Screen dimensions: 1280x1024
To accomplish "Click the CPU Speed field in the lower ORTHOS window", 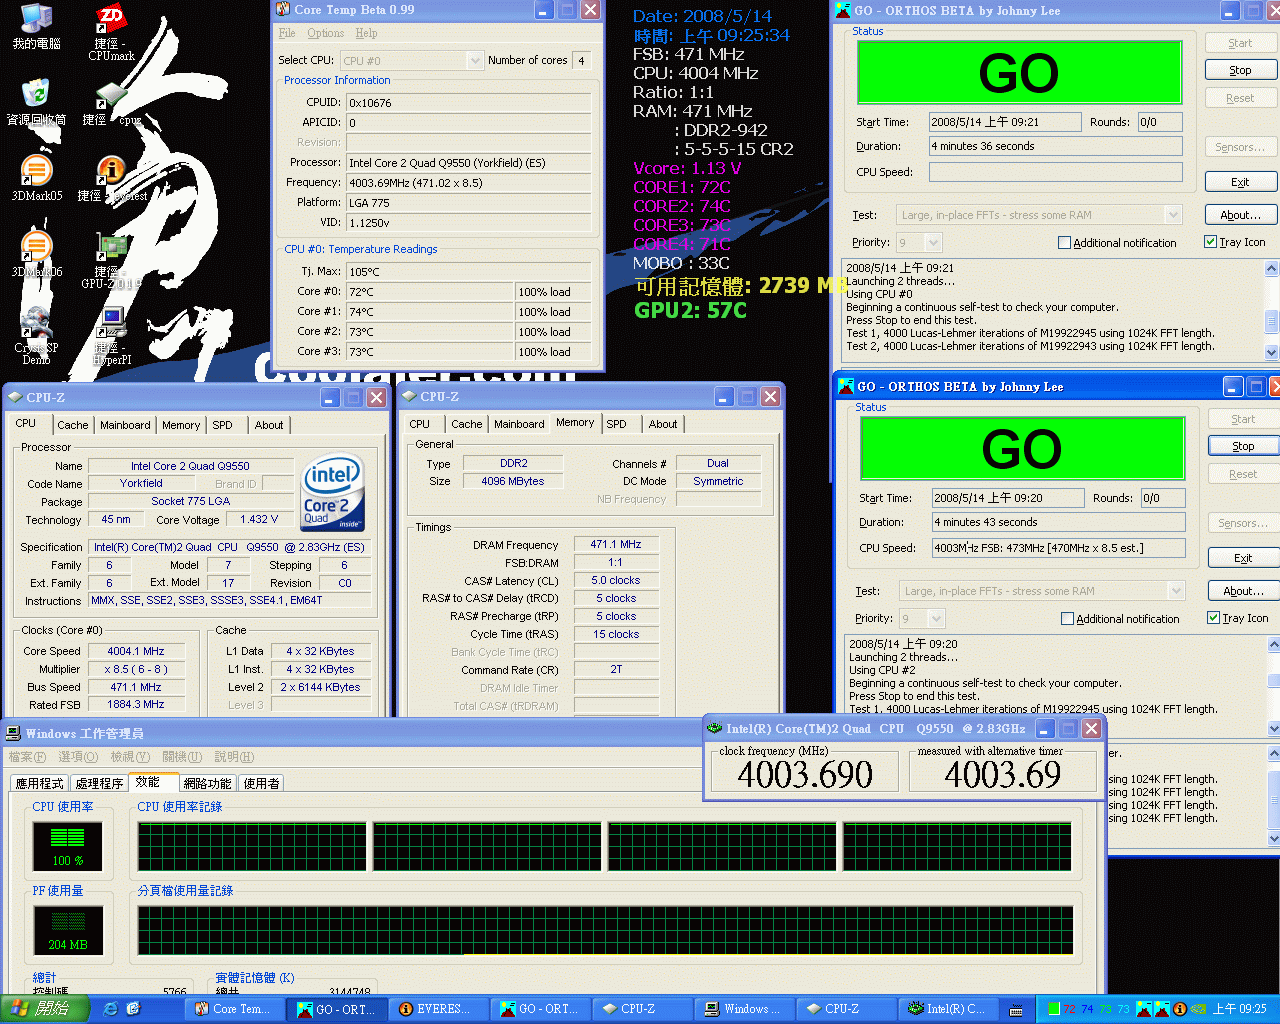I will [1059, 548].
